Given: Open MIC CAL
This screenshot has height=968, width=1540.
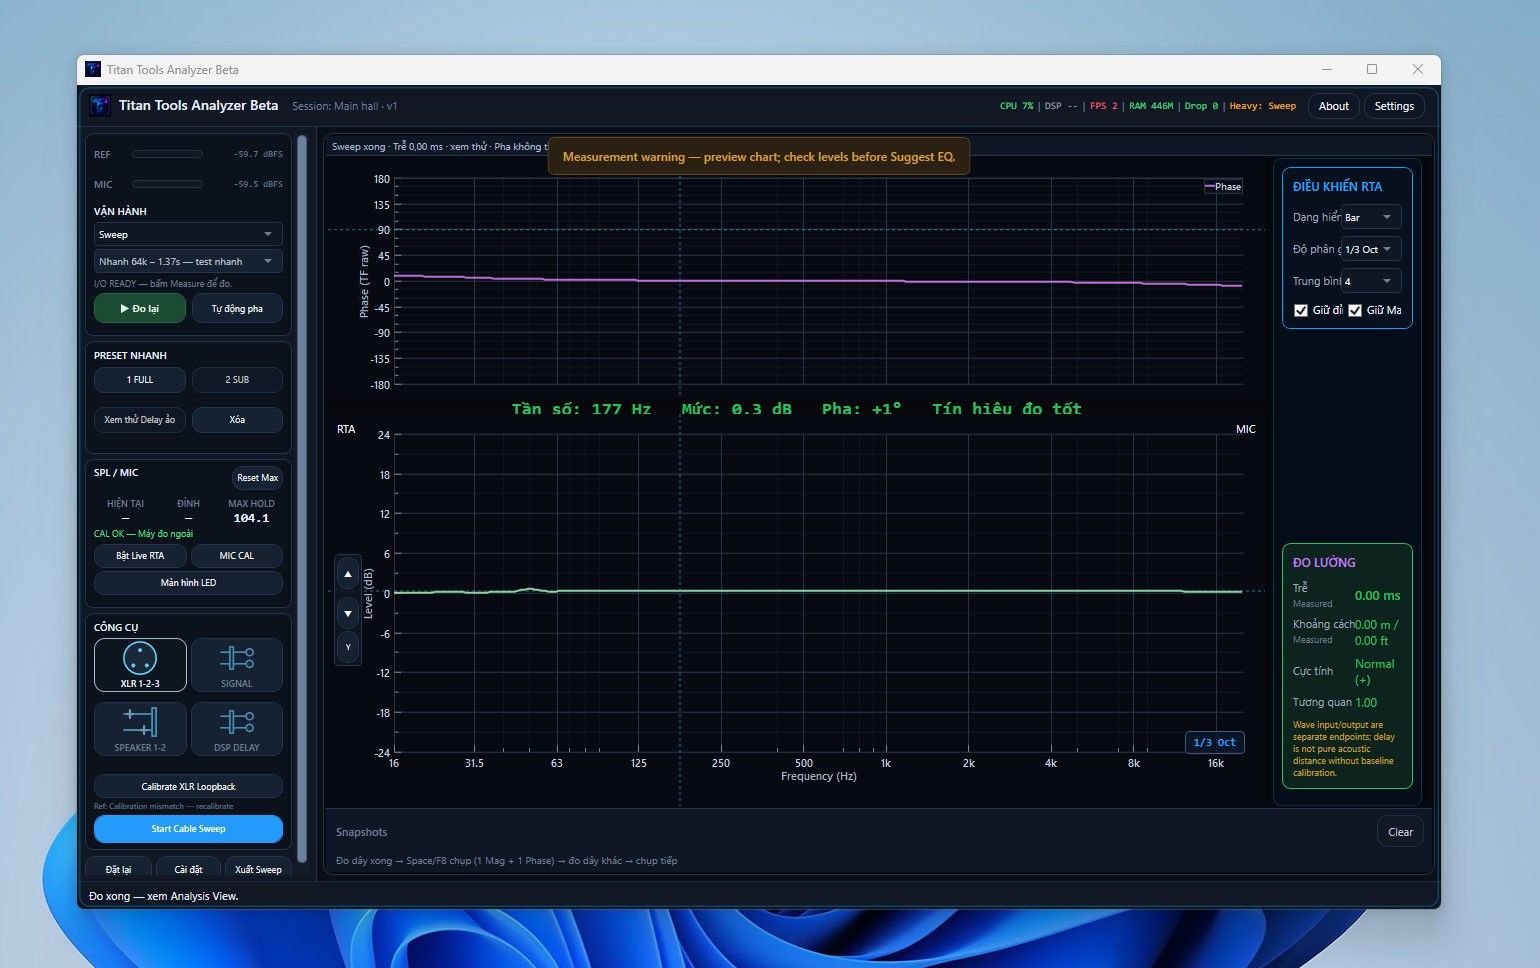Looking at the screenshot, I should pos(237,556).
